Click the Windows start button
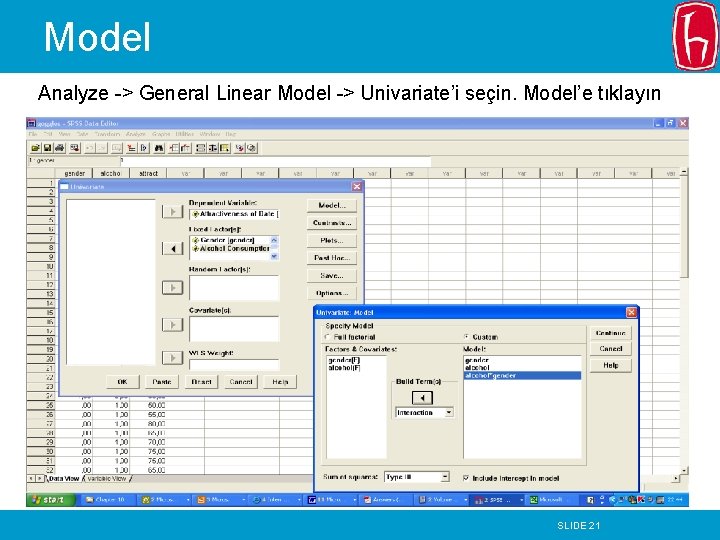Image resolution: width=720 pixels, height=540 pixels. coord(51,500)
